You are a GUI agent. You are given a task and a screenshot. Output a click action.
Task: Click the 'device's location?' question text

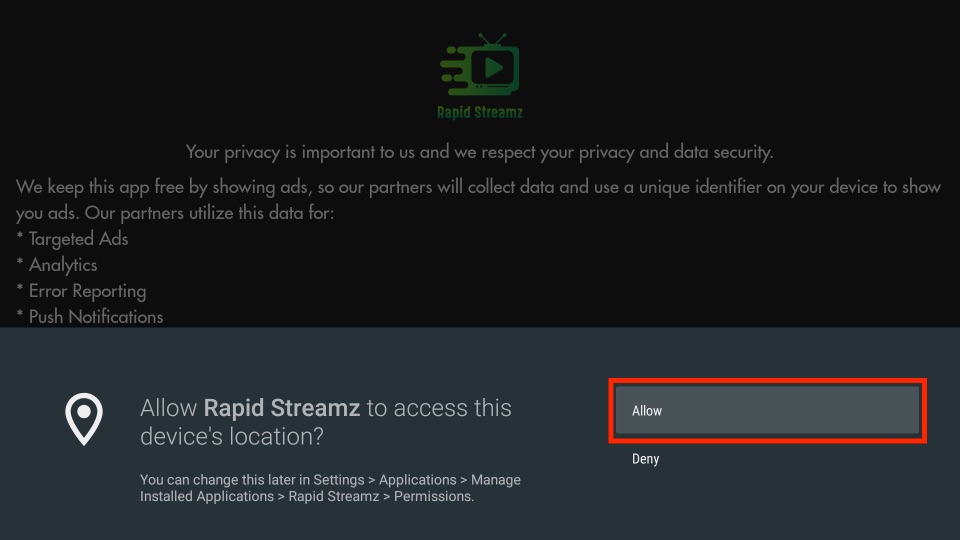[x=231, y=437]
